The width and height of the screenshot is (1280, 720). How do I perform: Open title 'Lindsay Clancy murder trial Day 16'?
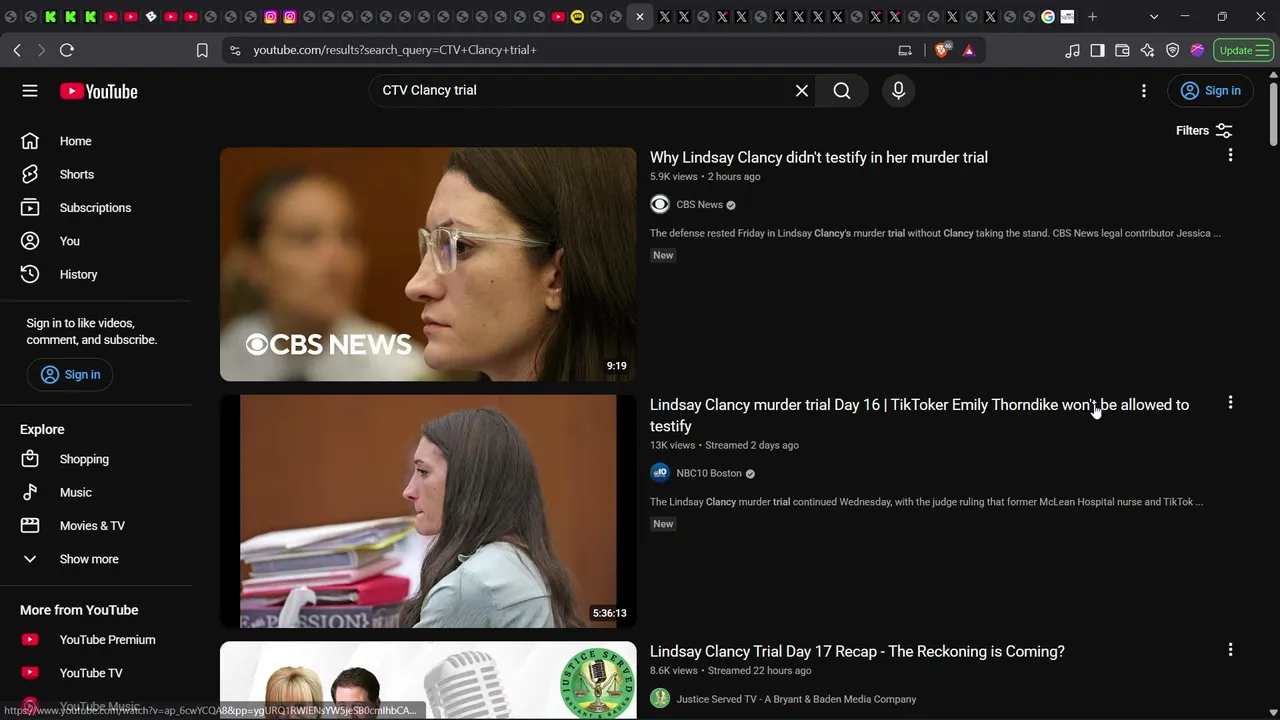click(919, 416)
